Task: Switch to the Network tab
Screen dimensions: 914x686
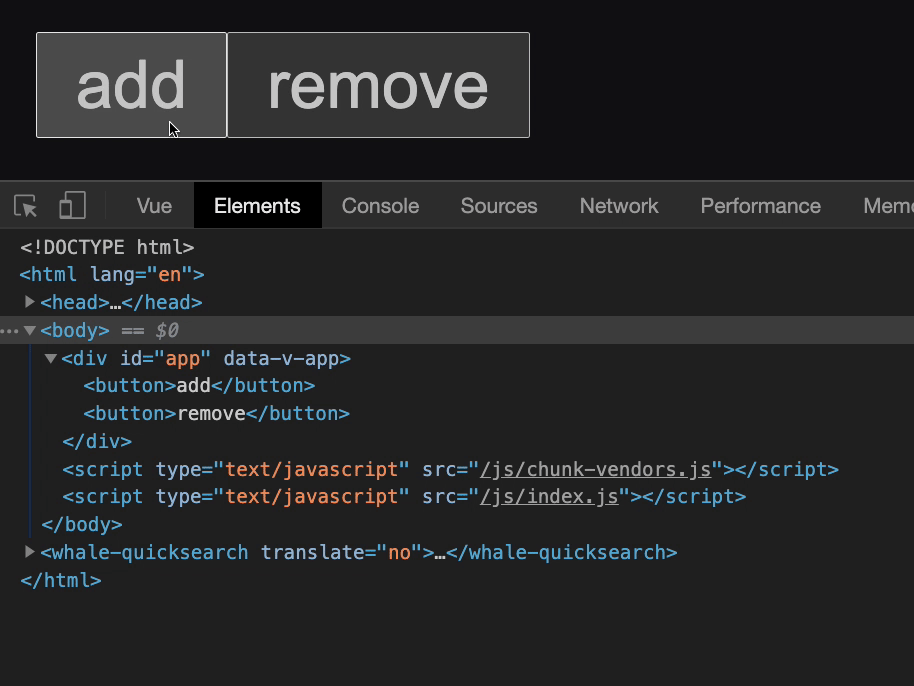Action: click(x=619, y=206)
